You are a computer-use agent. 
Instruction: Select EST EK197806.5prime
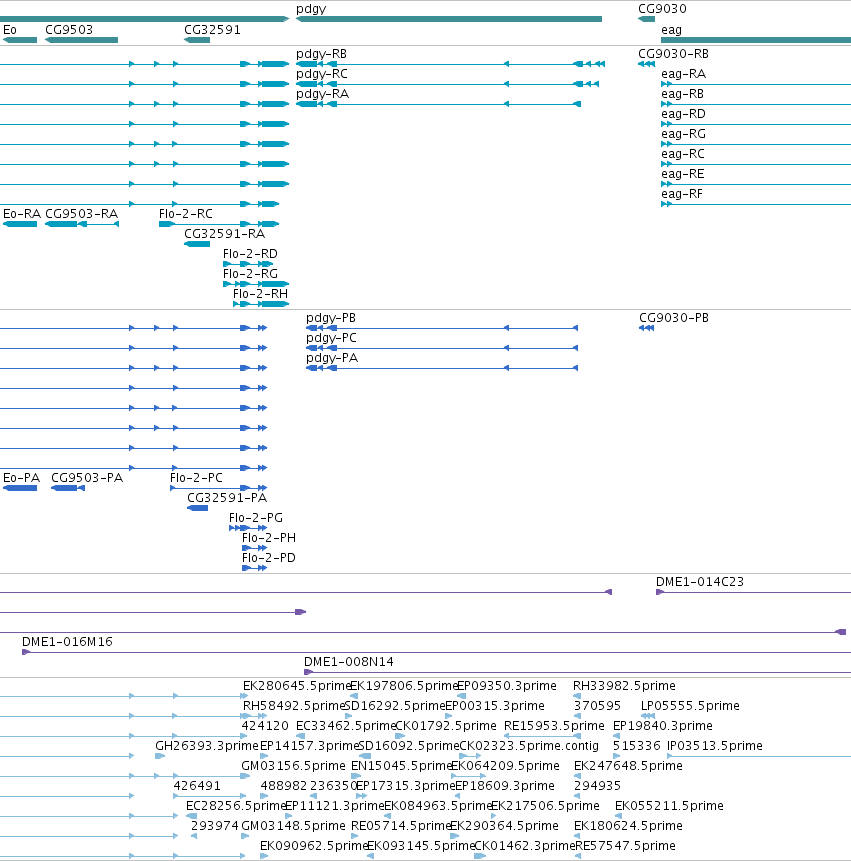354,696
